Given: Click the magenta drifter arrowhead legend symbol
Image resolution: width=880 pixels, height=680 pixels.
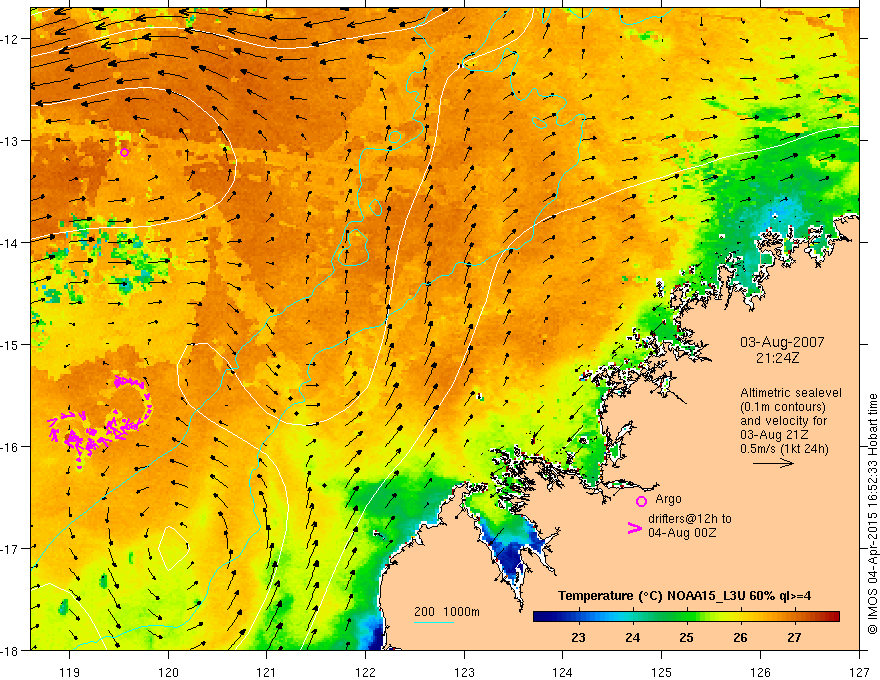Looking at the screenshot, I should coord(634,528).
